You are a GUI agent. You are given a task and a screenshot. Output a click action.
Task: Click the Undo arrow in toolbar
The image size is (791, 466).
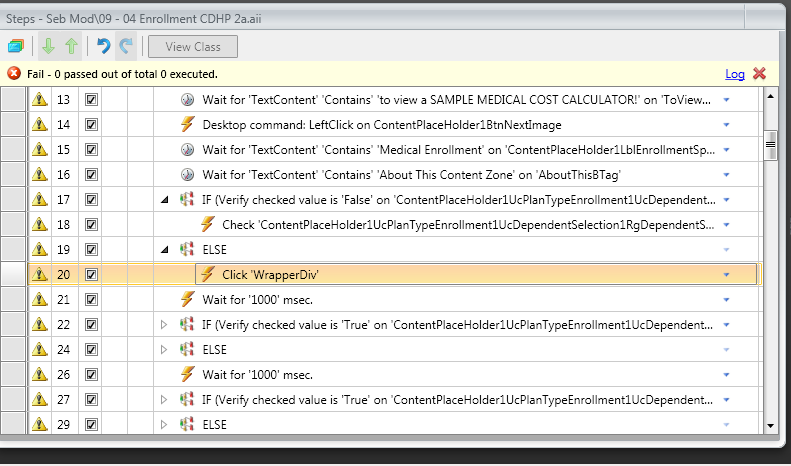(103, 46)
